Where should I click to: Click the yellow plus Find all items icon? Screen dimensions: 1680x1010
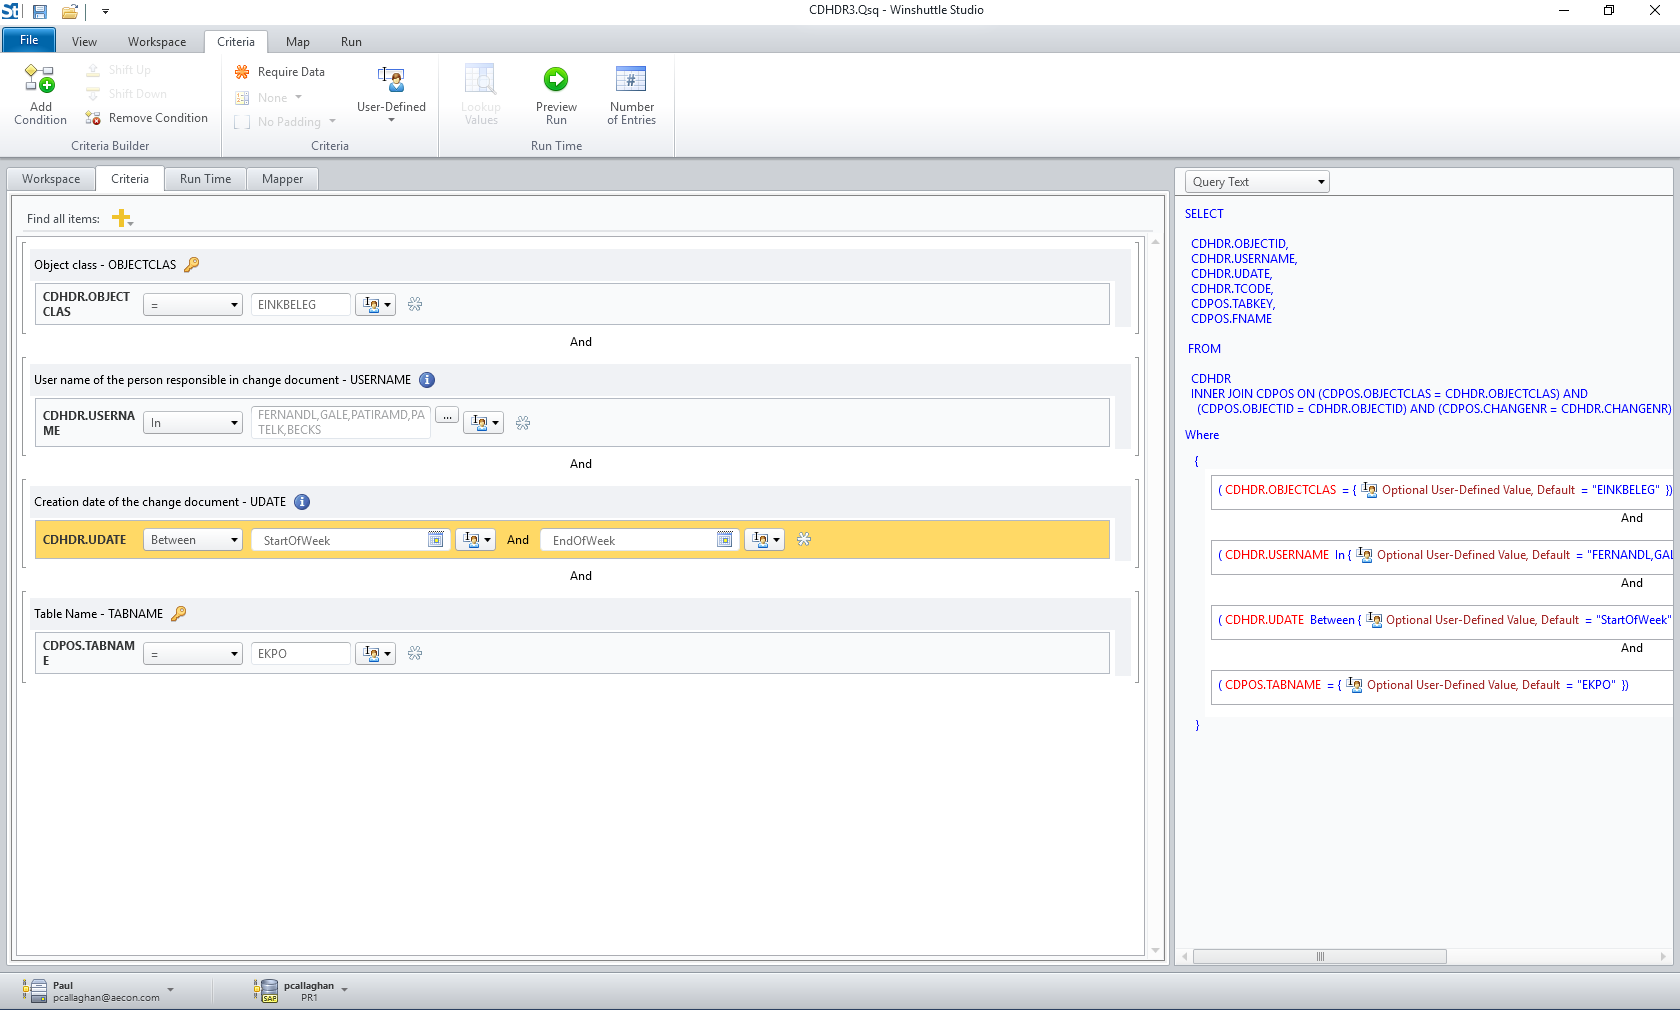pyautogui.click(x=121, y=218)
